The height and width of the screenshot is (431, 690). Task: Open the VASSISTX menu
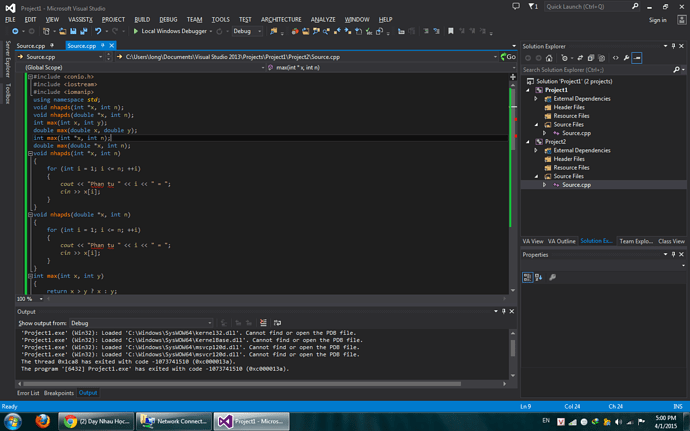[81, 19]
